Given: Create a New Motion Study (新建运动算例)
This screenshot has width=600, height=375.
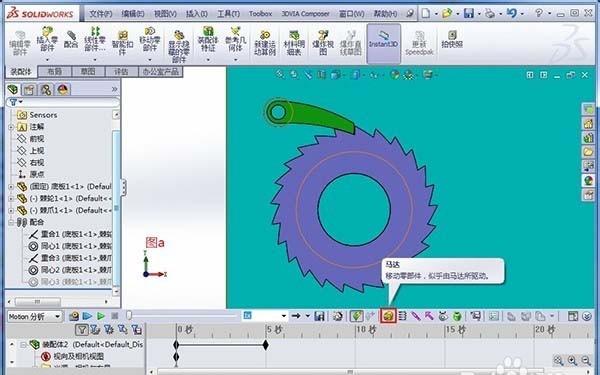Looking at the screenshot, I should pyautogui.click(x=265, y=44).
